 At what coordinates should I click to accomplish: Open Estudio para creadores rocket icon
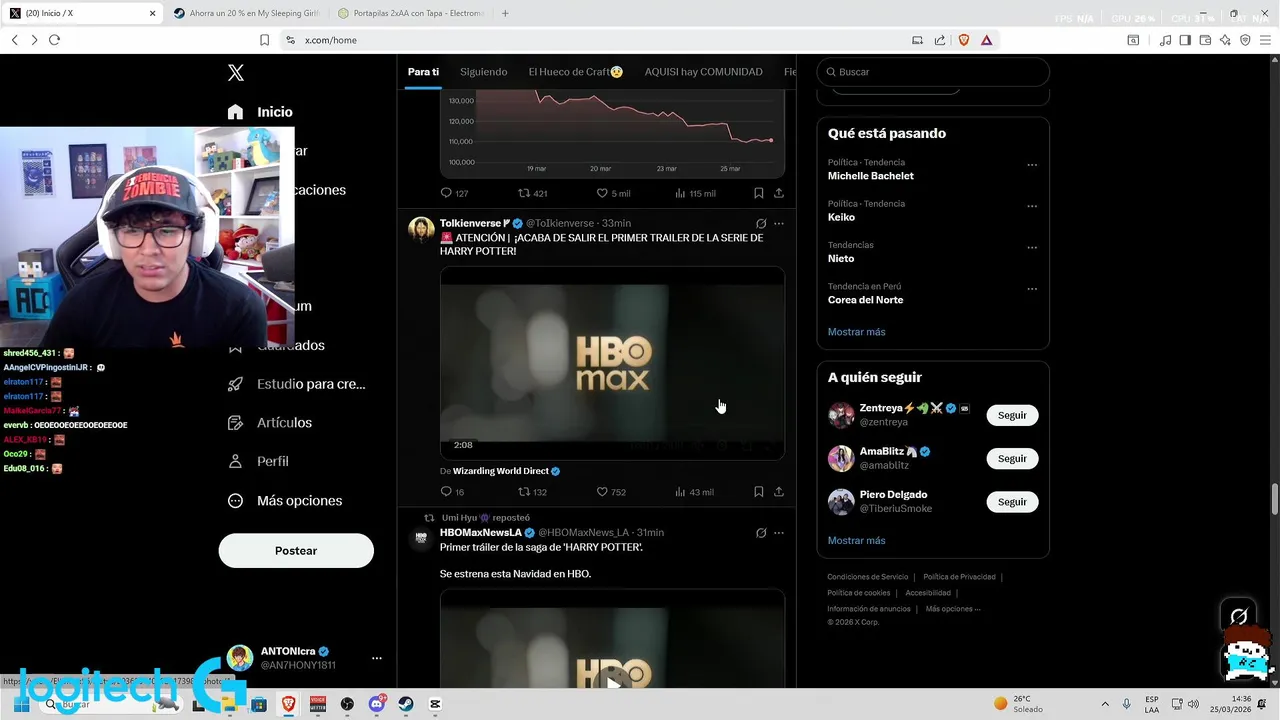pyautogui.click(x=235, y=384)
